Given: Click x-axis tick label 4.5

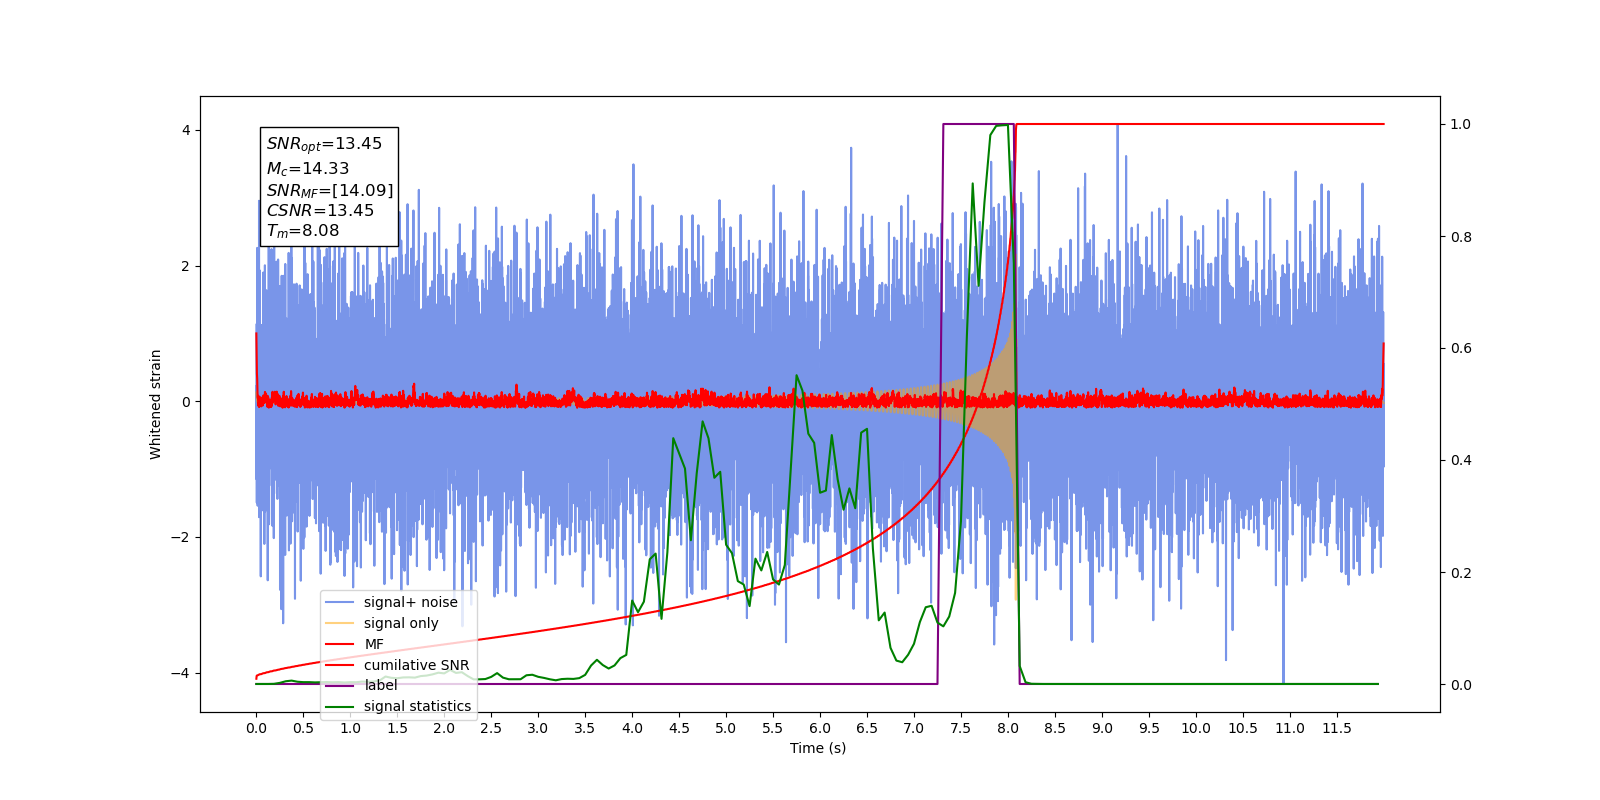Looking at the screenshot, I should click(679, 728).
